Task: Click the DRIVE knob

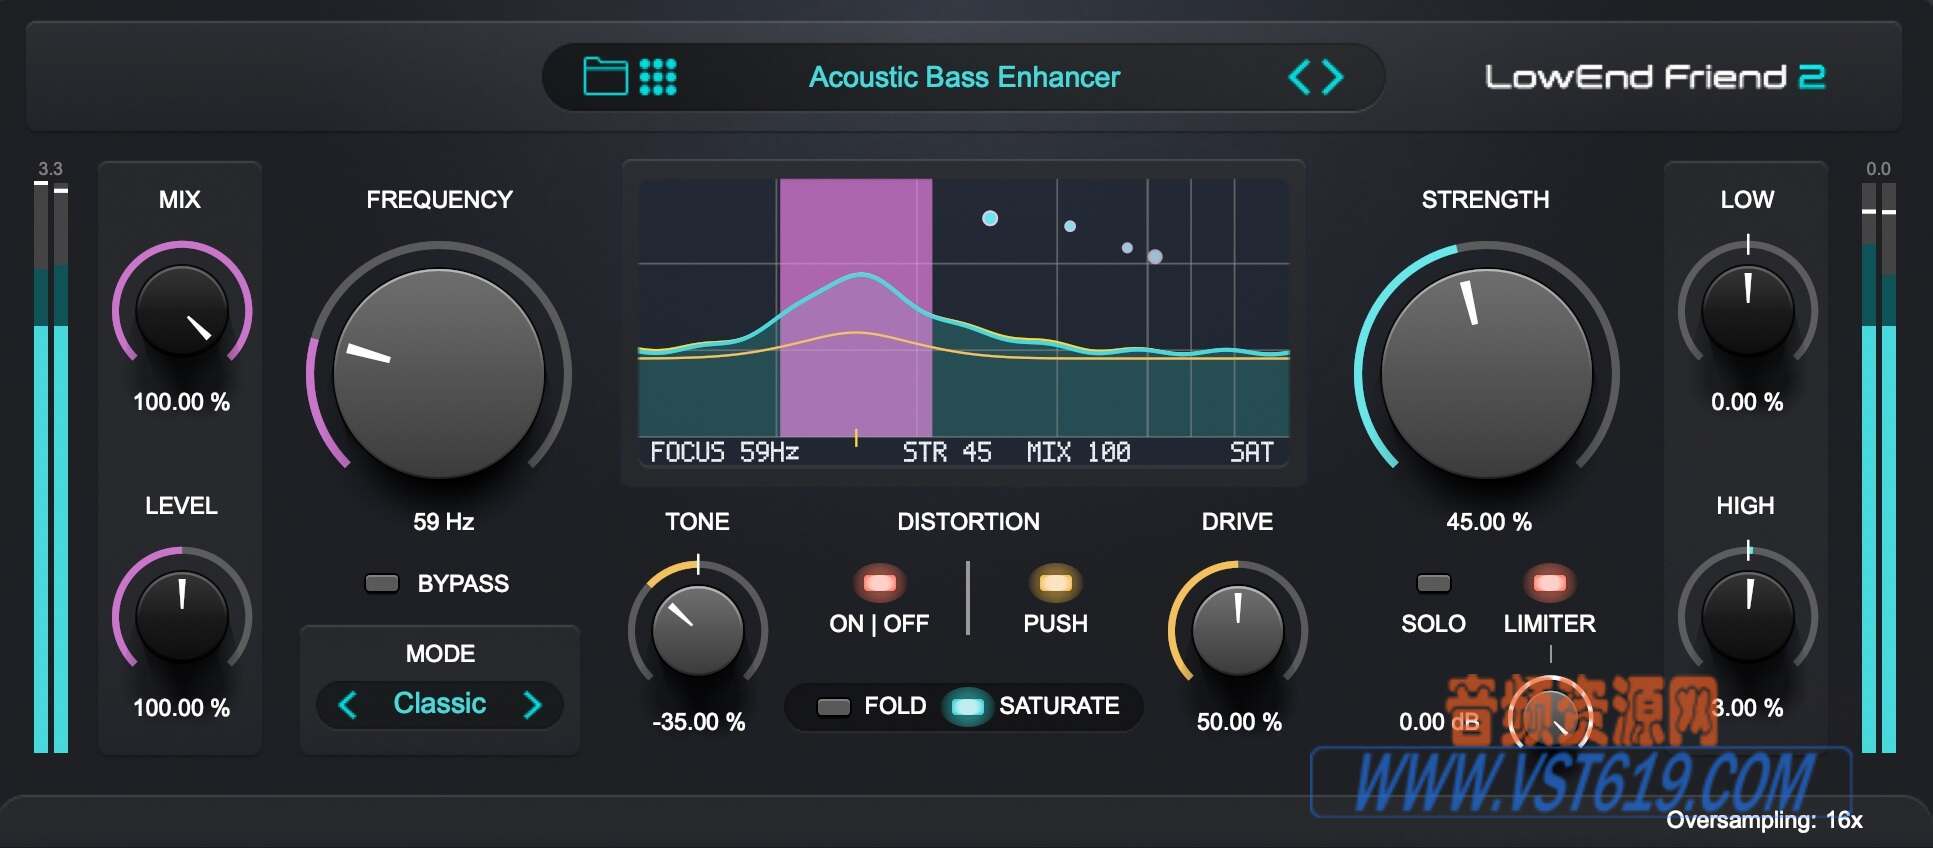Action: [x=1238, y=631]
